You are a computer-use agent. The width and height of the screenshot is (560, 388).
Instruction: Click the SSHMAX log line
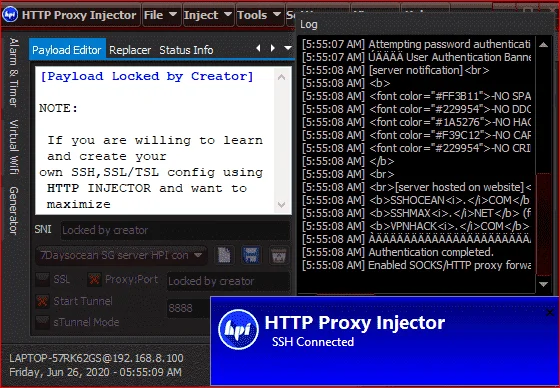pyautogui.click(x=416, y=213)
